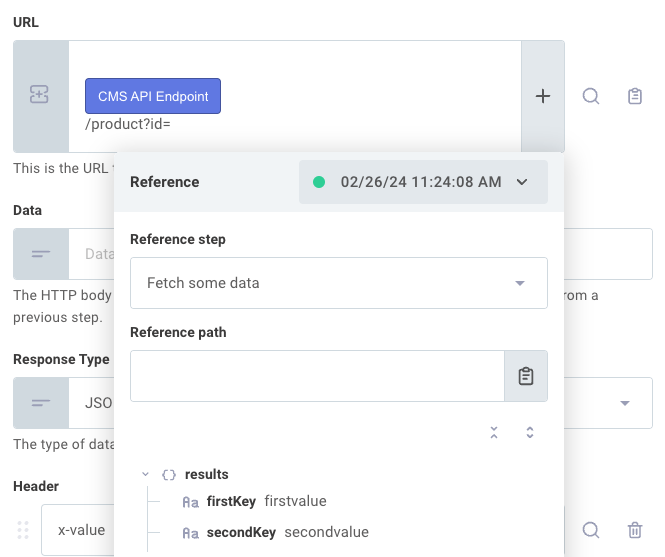
Task: Click into the Reference path input
Action: (317, 376)
